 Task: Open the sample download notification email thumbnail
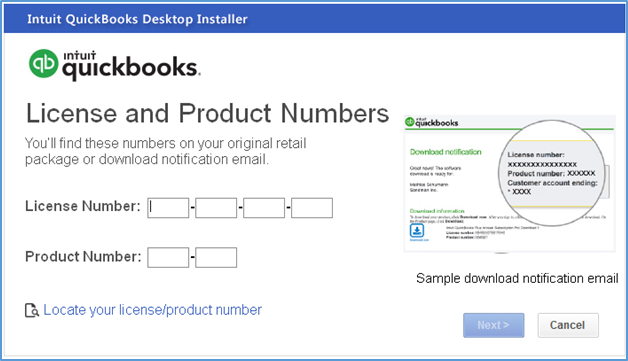(x=509, y=184)
